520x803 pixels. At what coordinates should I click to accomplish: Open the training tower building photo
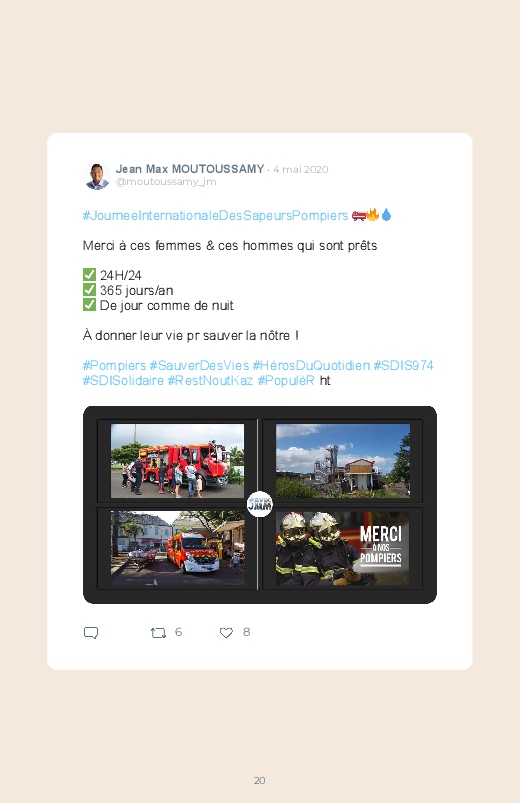342,461
